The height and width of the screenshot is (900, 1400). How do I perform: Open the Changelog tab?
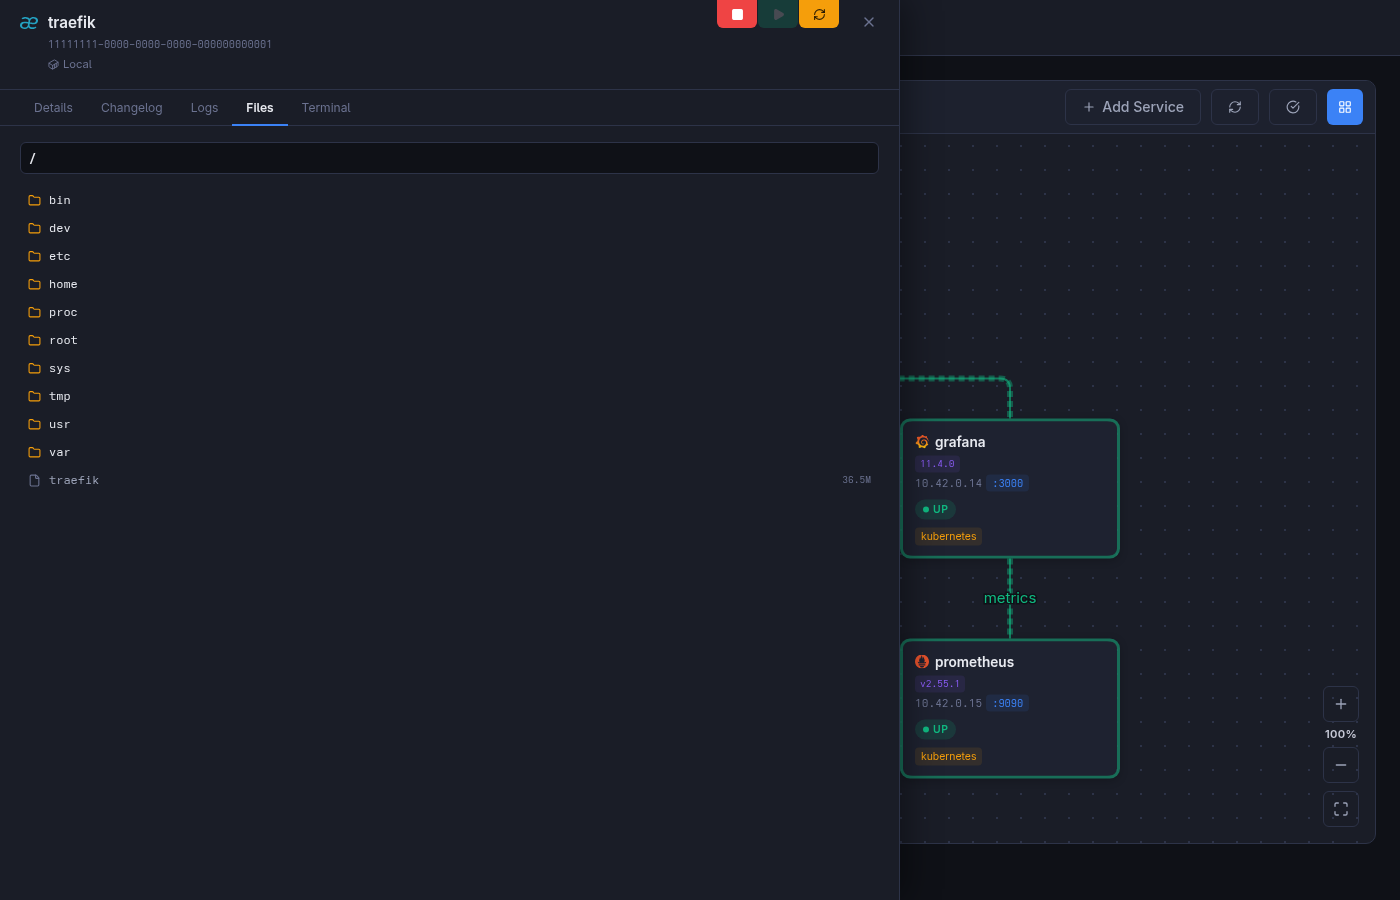coord(131,108)
